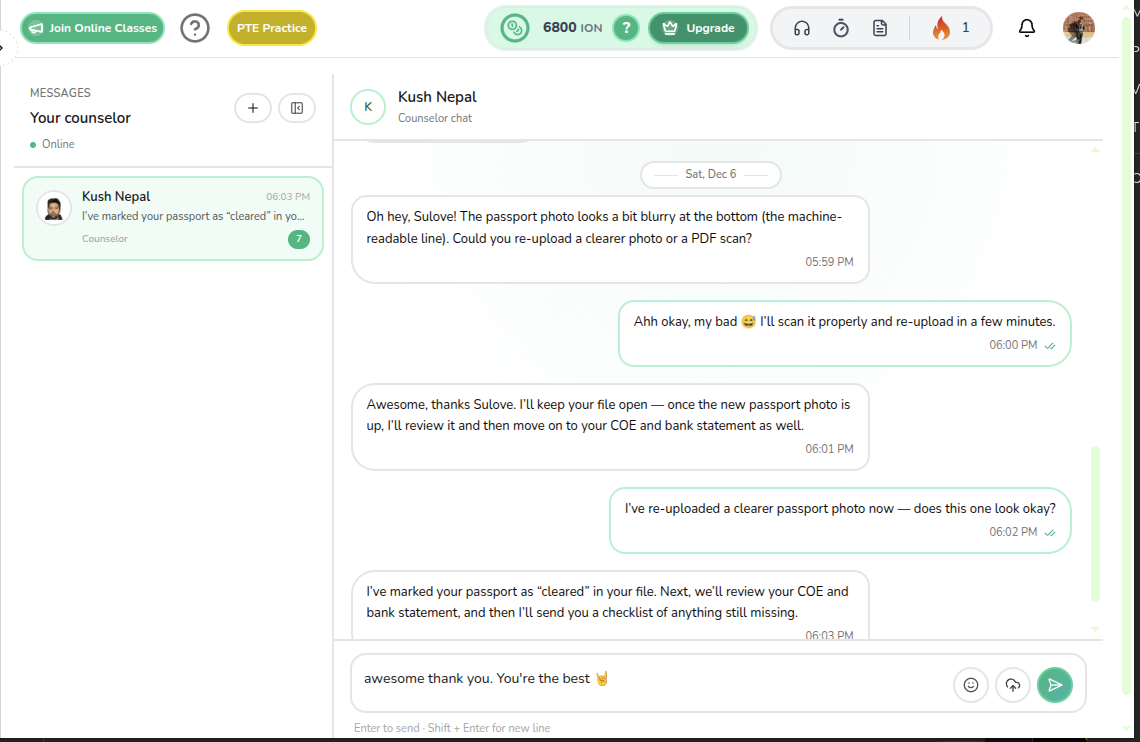Click the flame streak counter
This screenshot has height=742, width=1140.
[951, 28]
